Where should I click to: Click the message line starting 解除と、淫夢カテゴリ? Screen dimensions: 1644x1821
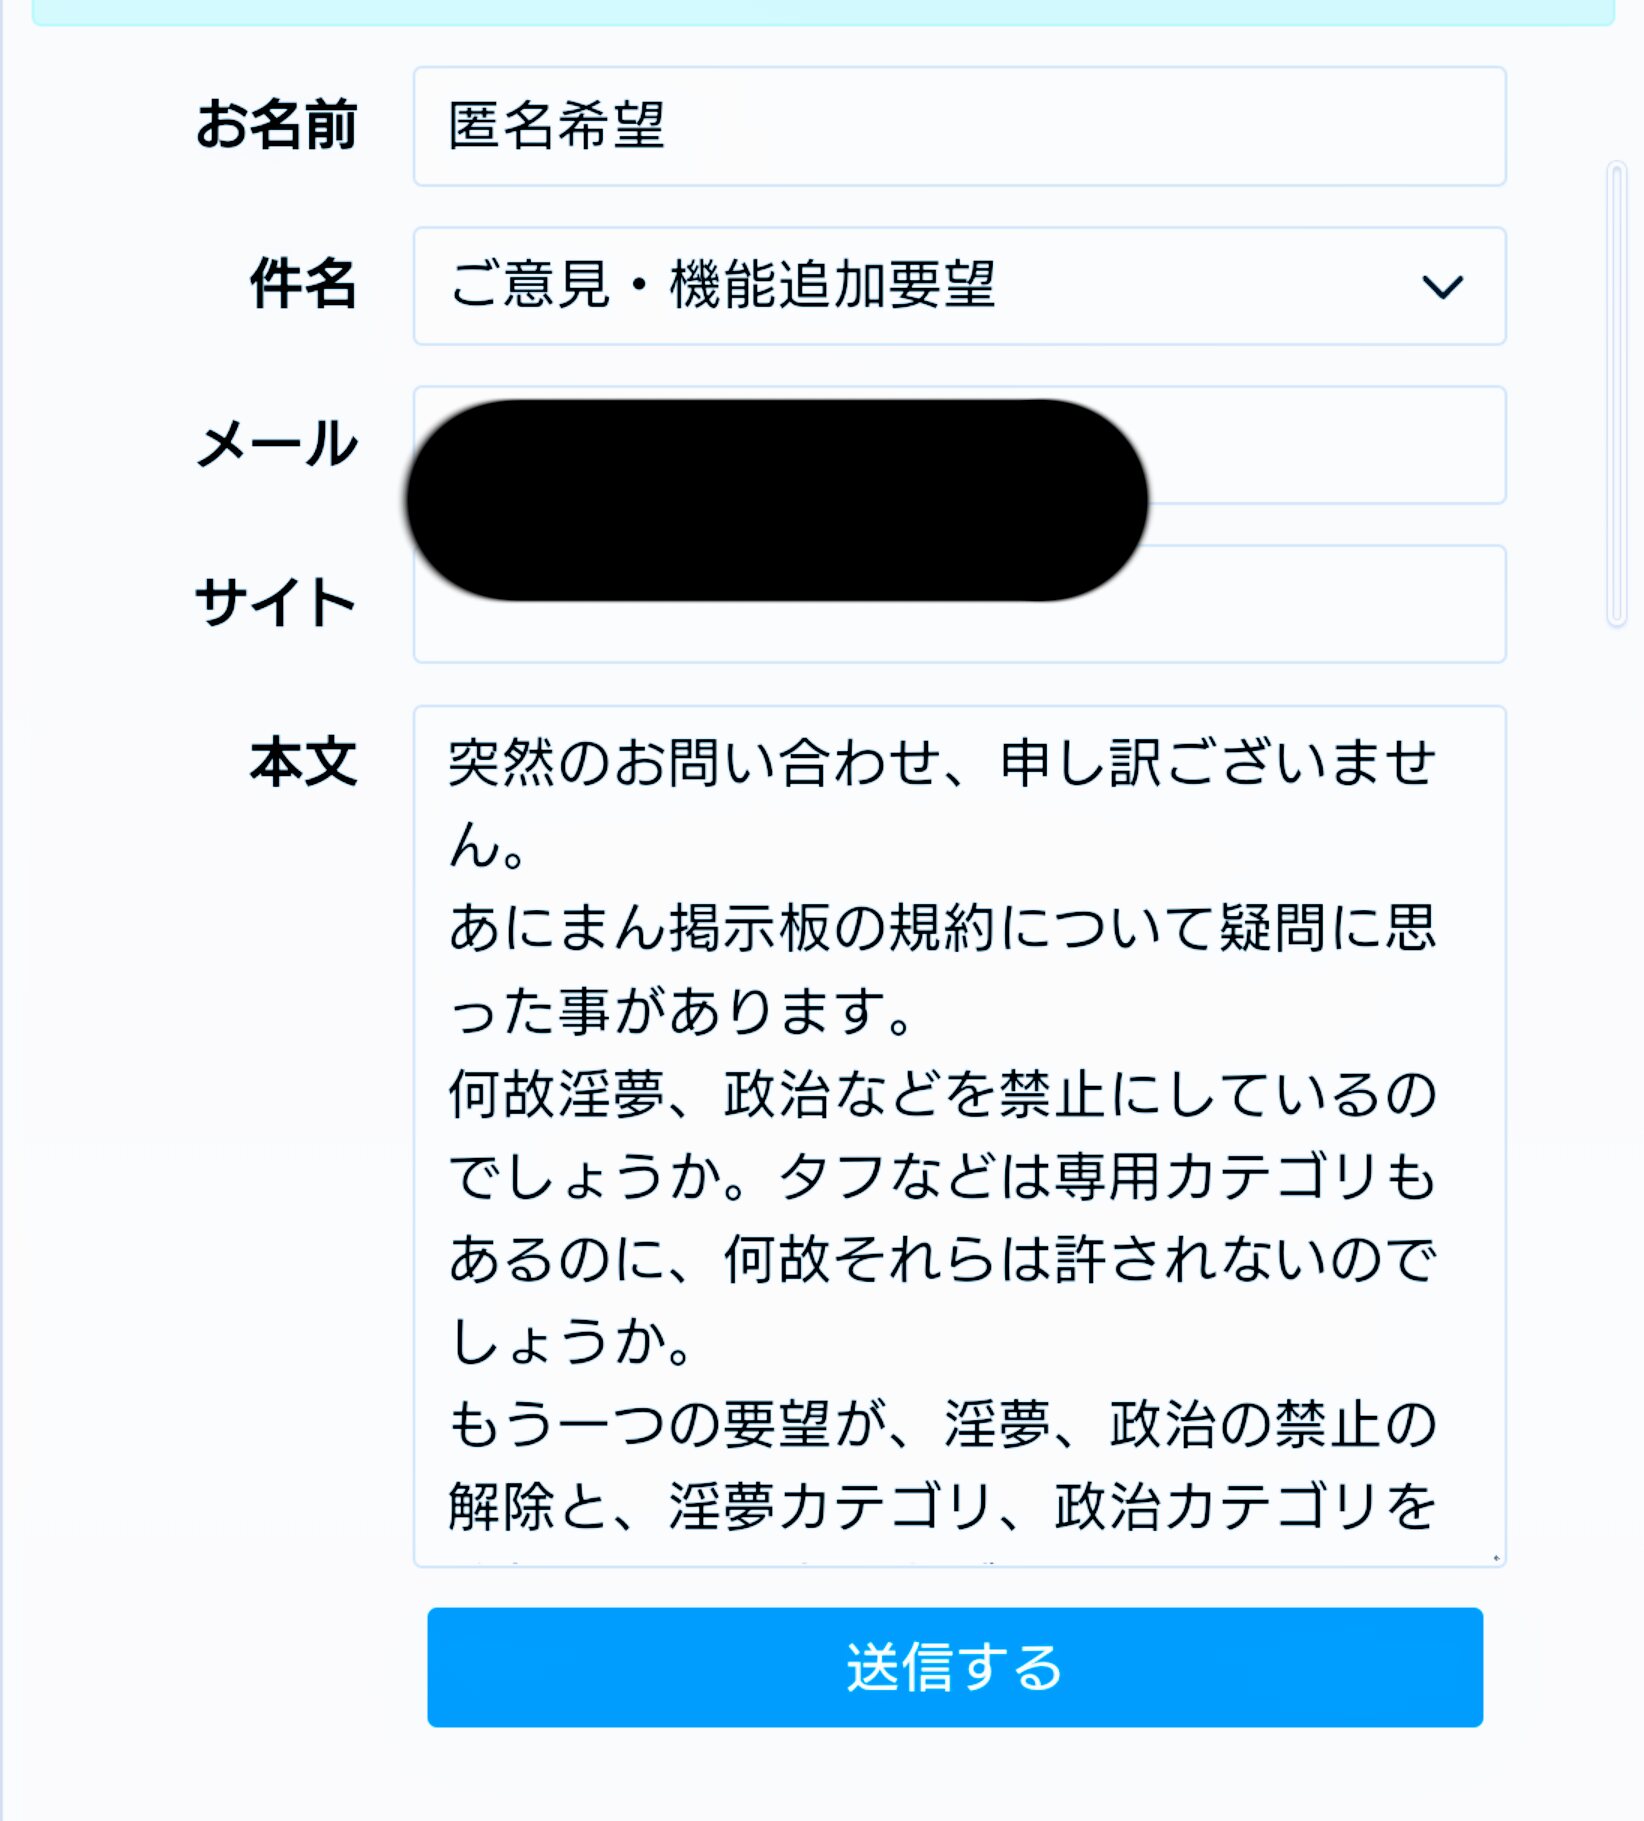(x=940, y=1506)
